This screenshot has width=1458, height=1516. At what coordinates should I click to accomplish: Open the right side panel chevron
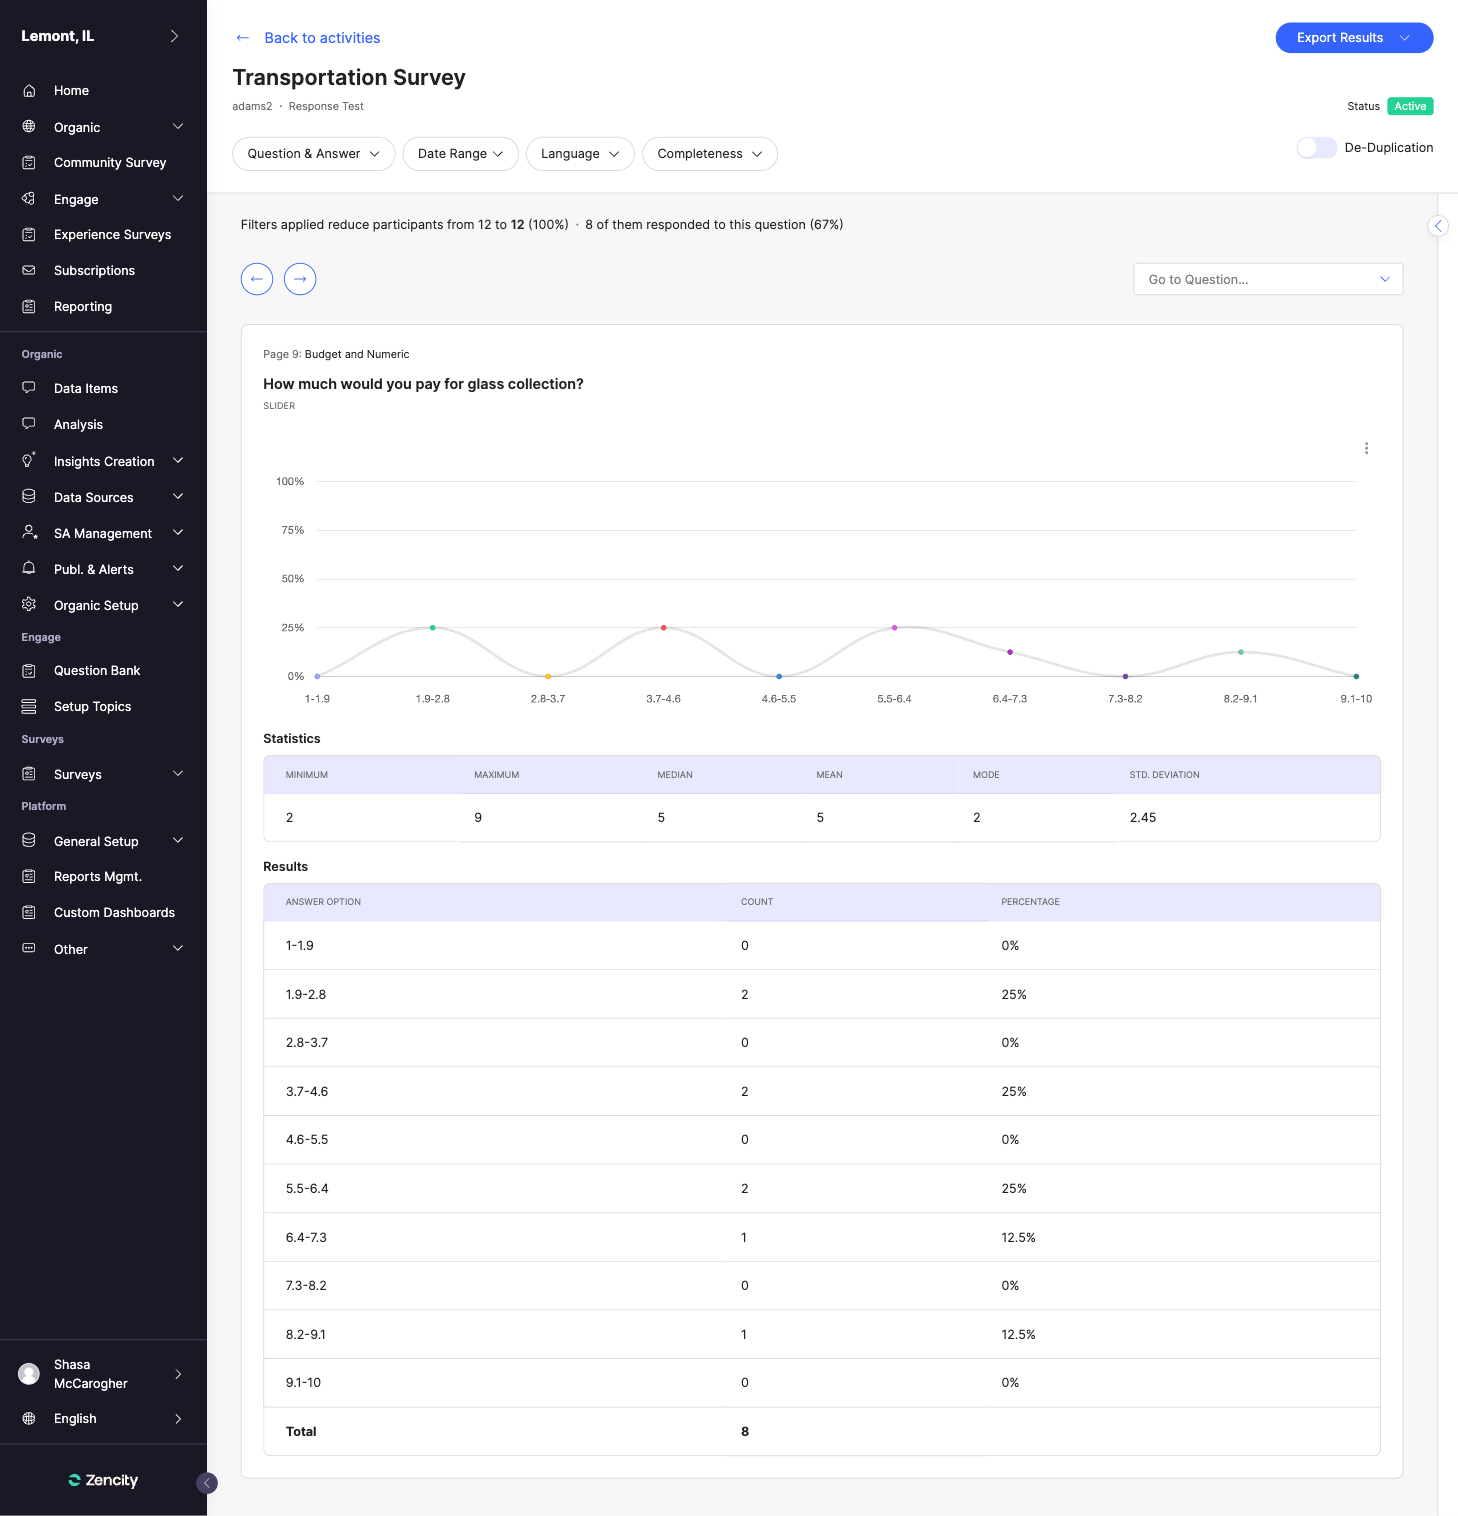pyautogui.click(x=1438, y=226)
